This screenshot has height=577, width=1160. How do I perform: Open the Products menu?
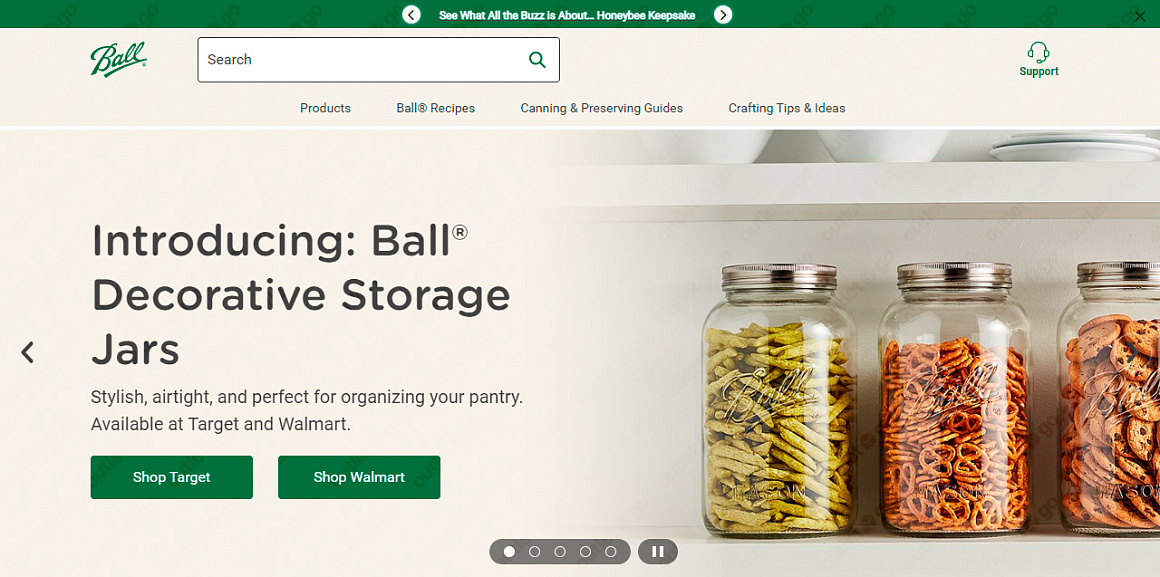(326, 108)
